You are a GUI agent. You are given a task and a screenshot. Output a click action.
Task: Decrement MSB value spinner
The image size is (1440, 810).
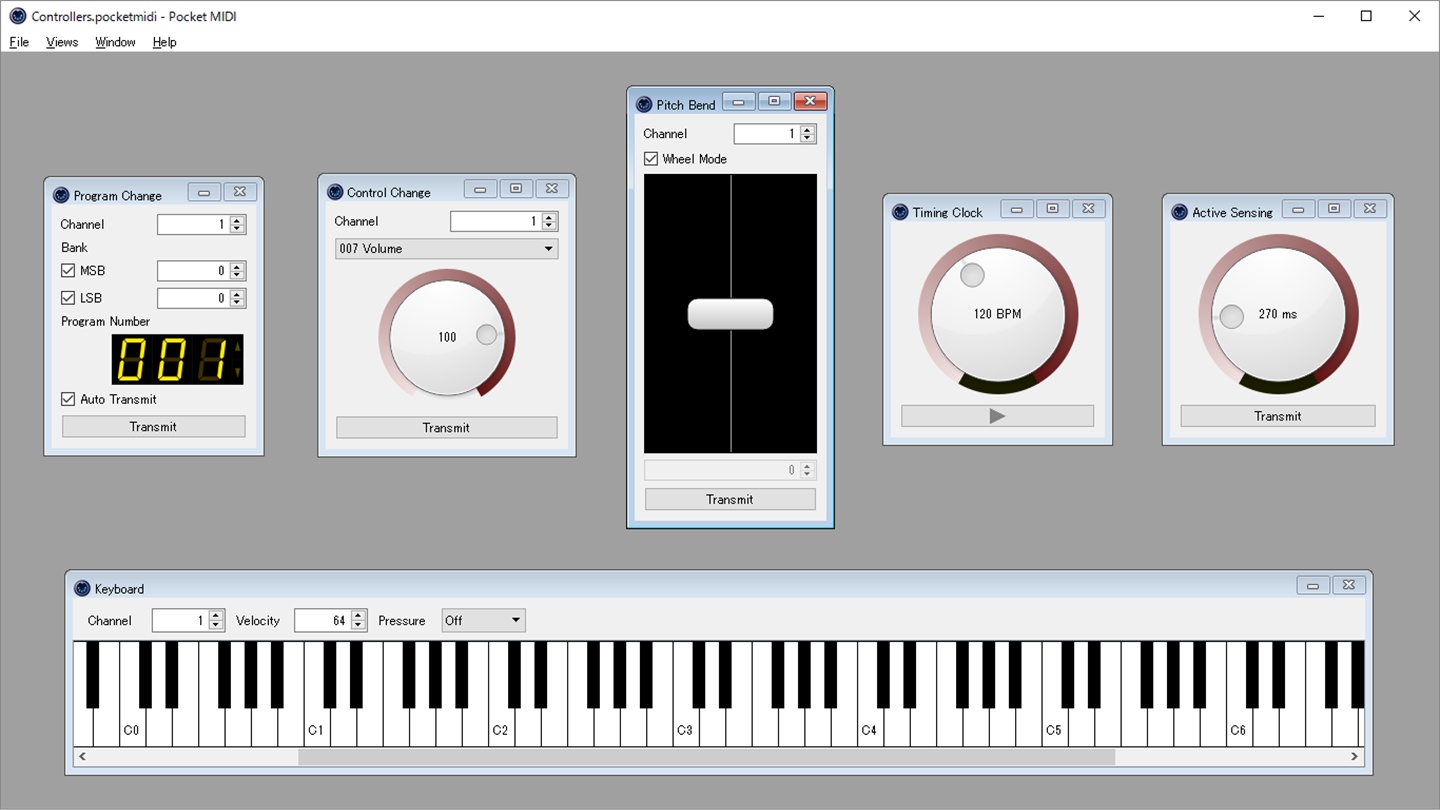[x=237, y=275]
